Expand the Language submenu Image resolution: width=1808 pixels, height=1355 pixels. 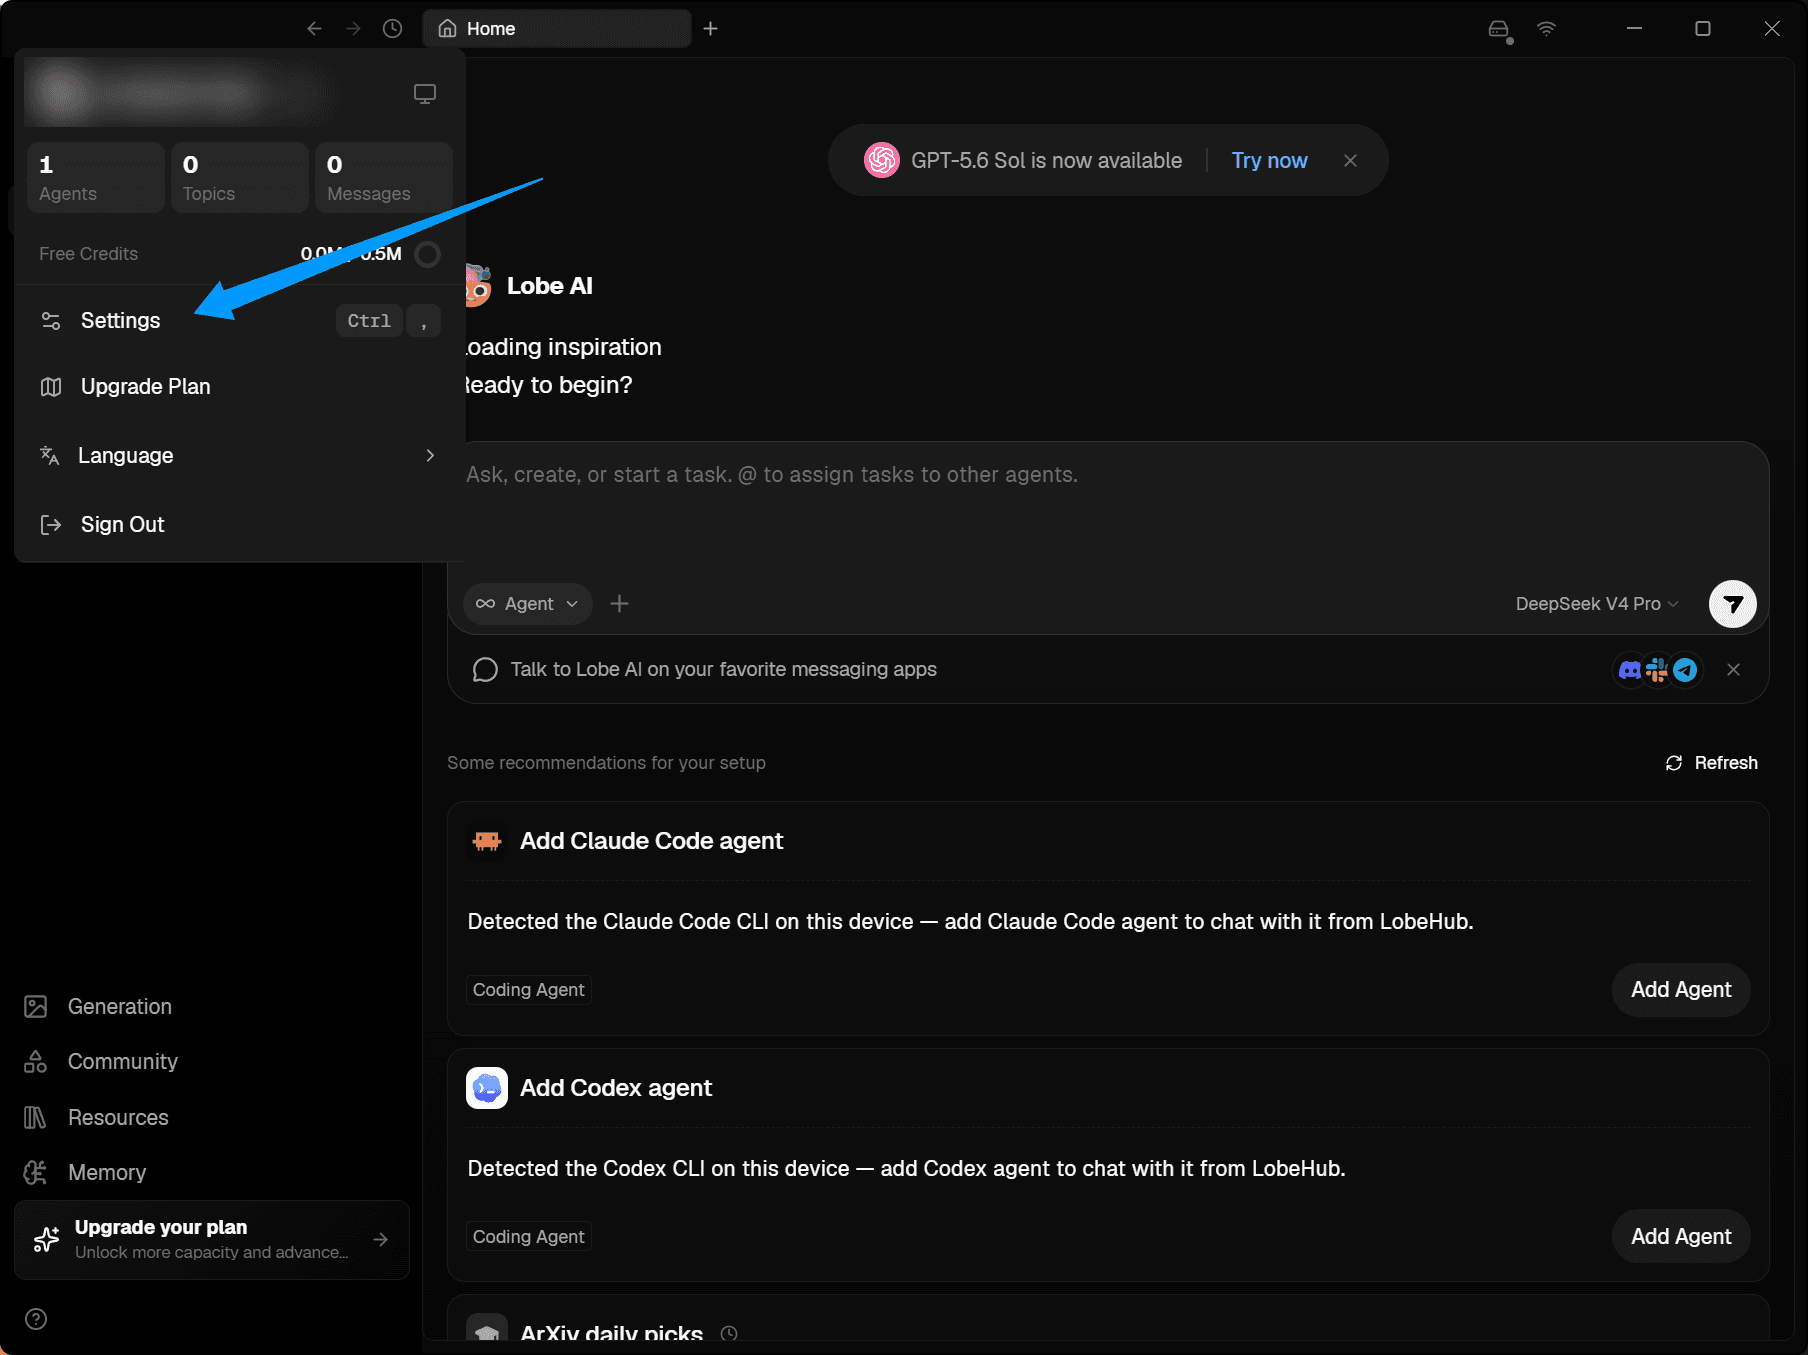pos(240,456)
